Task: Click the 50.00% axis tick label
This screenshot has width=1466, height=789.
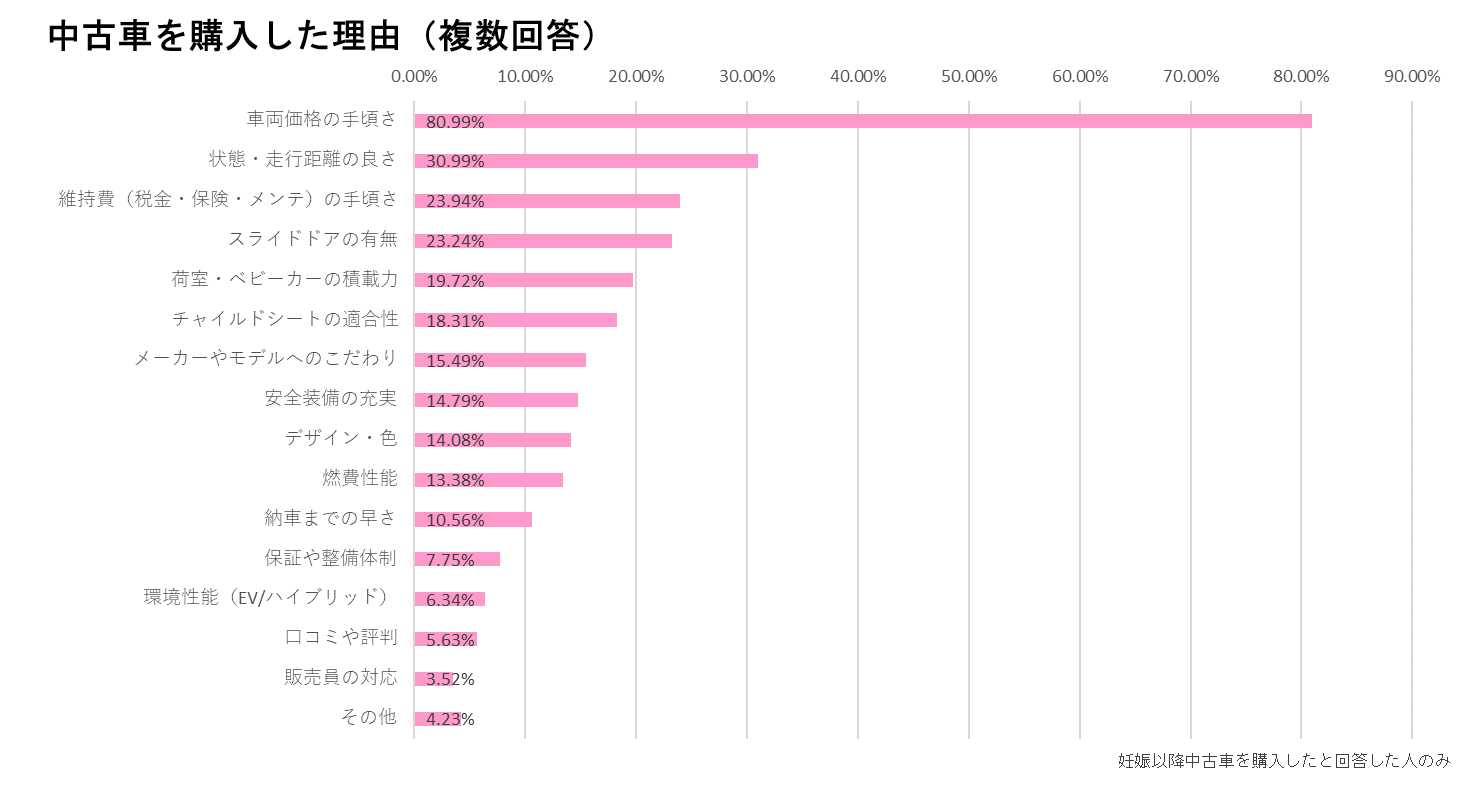Action: [x=968, y=77]
